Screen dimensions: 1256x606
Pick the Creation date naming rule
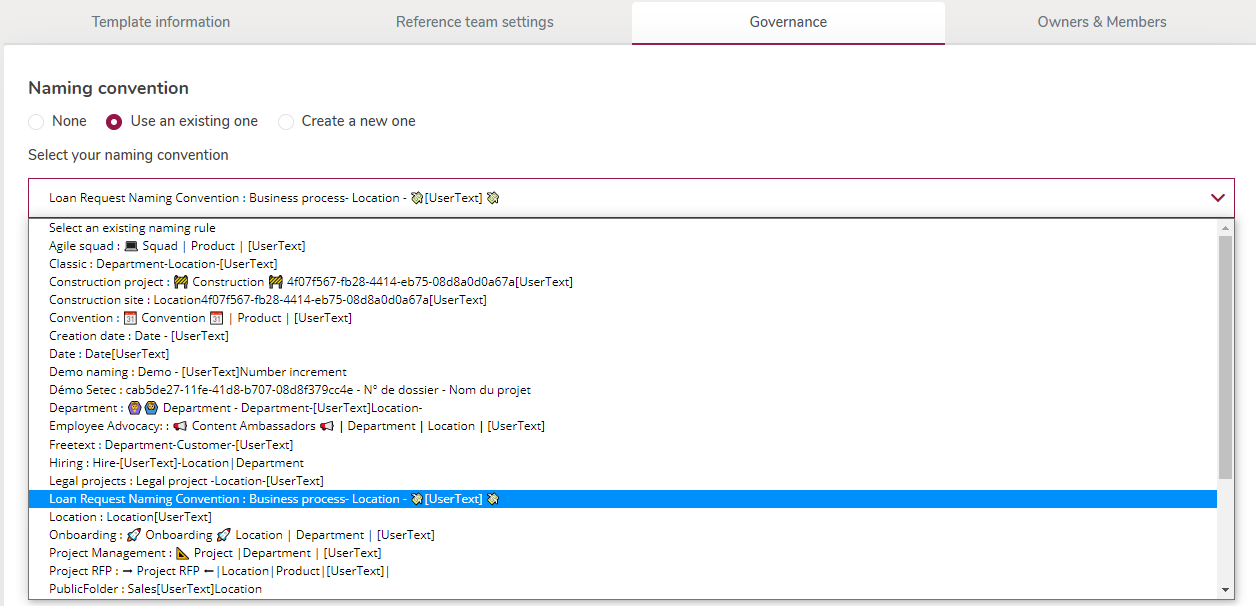pos(623,336)
